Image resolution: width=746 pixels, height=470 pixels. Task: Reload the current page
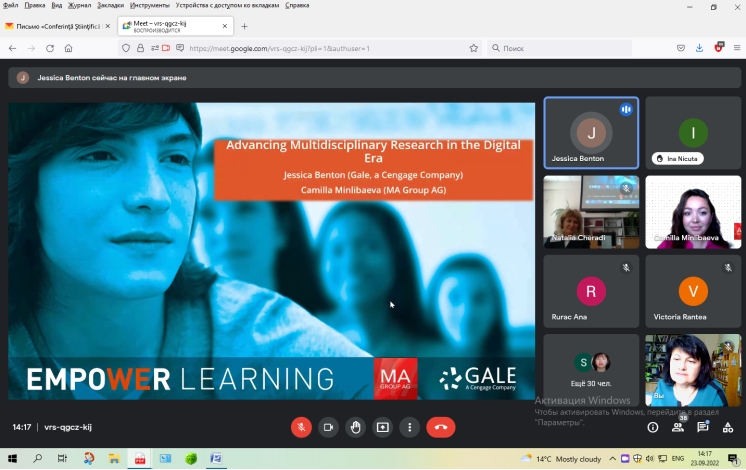pos(49,48)
